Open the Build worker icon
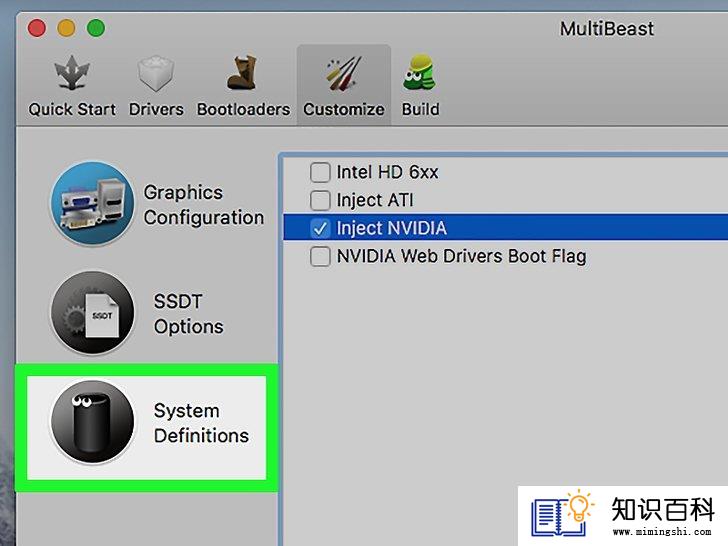Image resolution: width=728 pixels, height=546 pixels. point(420,72)
